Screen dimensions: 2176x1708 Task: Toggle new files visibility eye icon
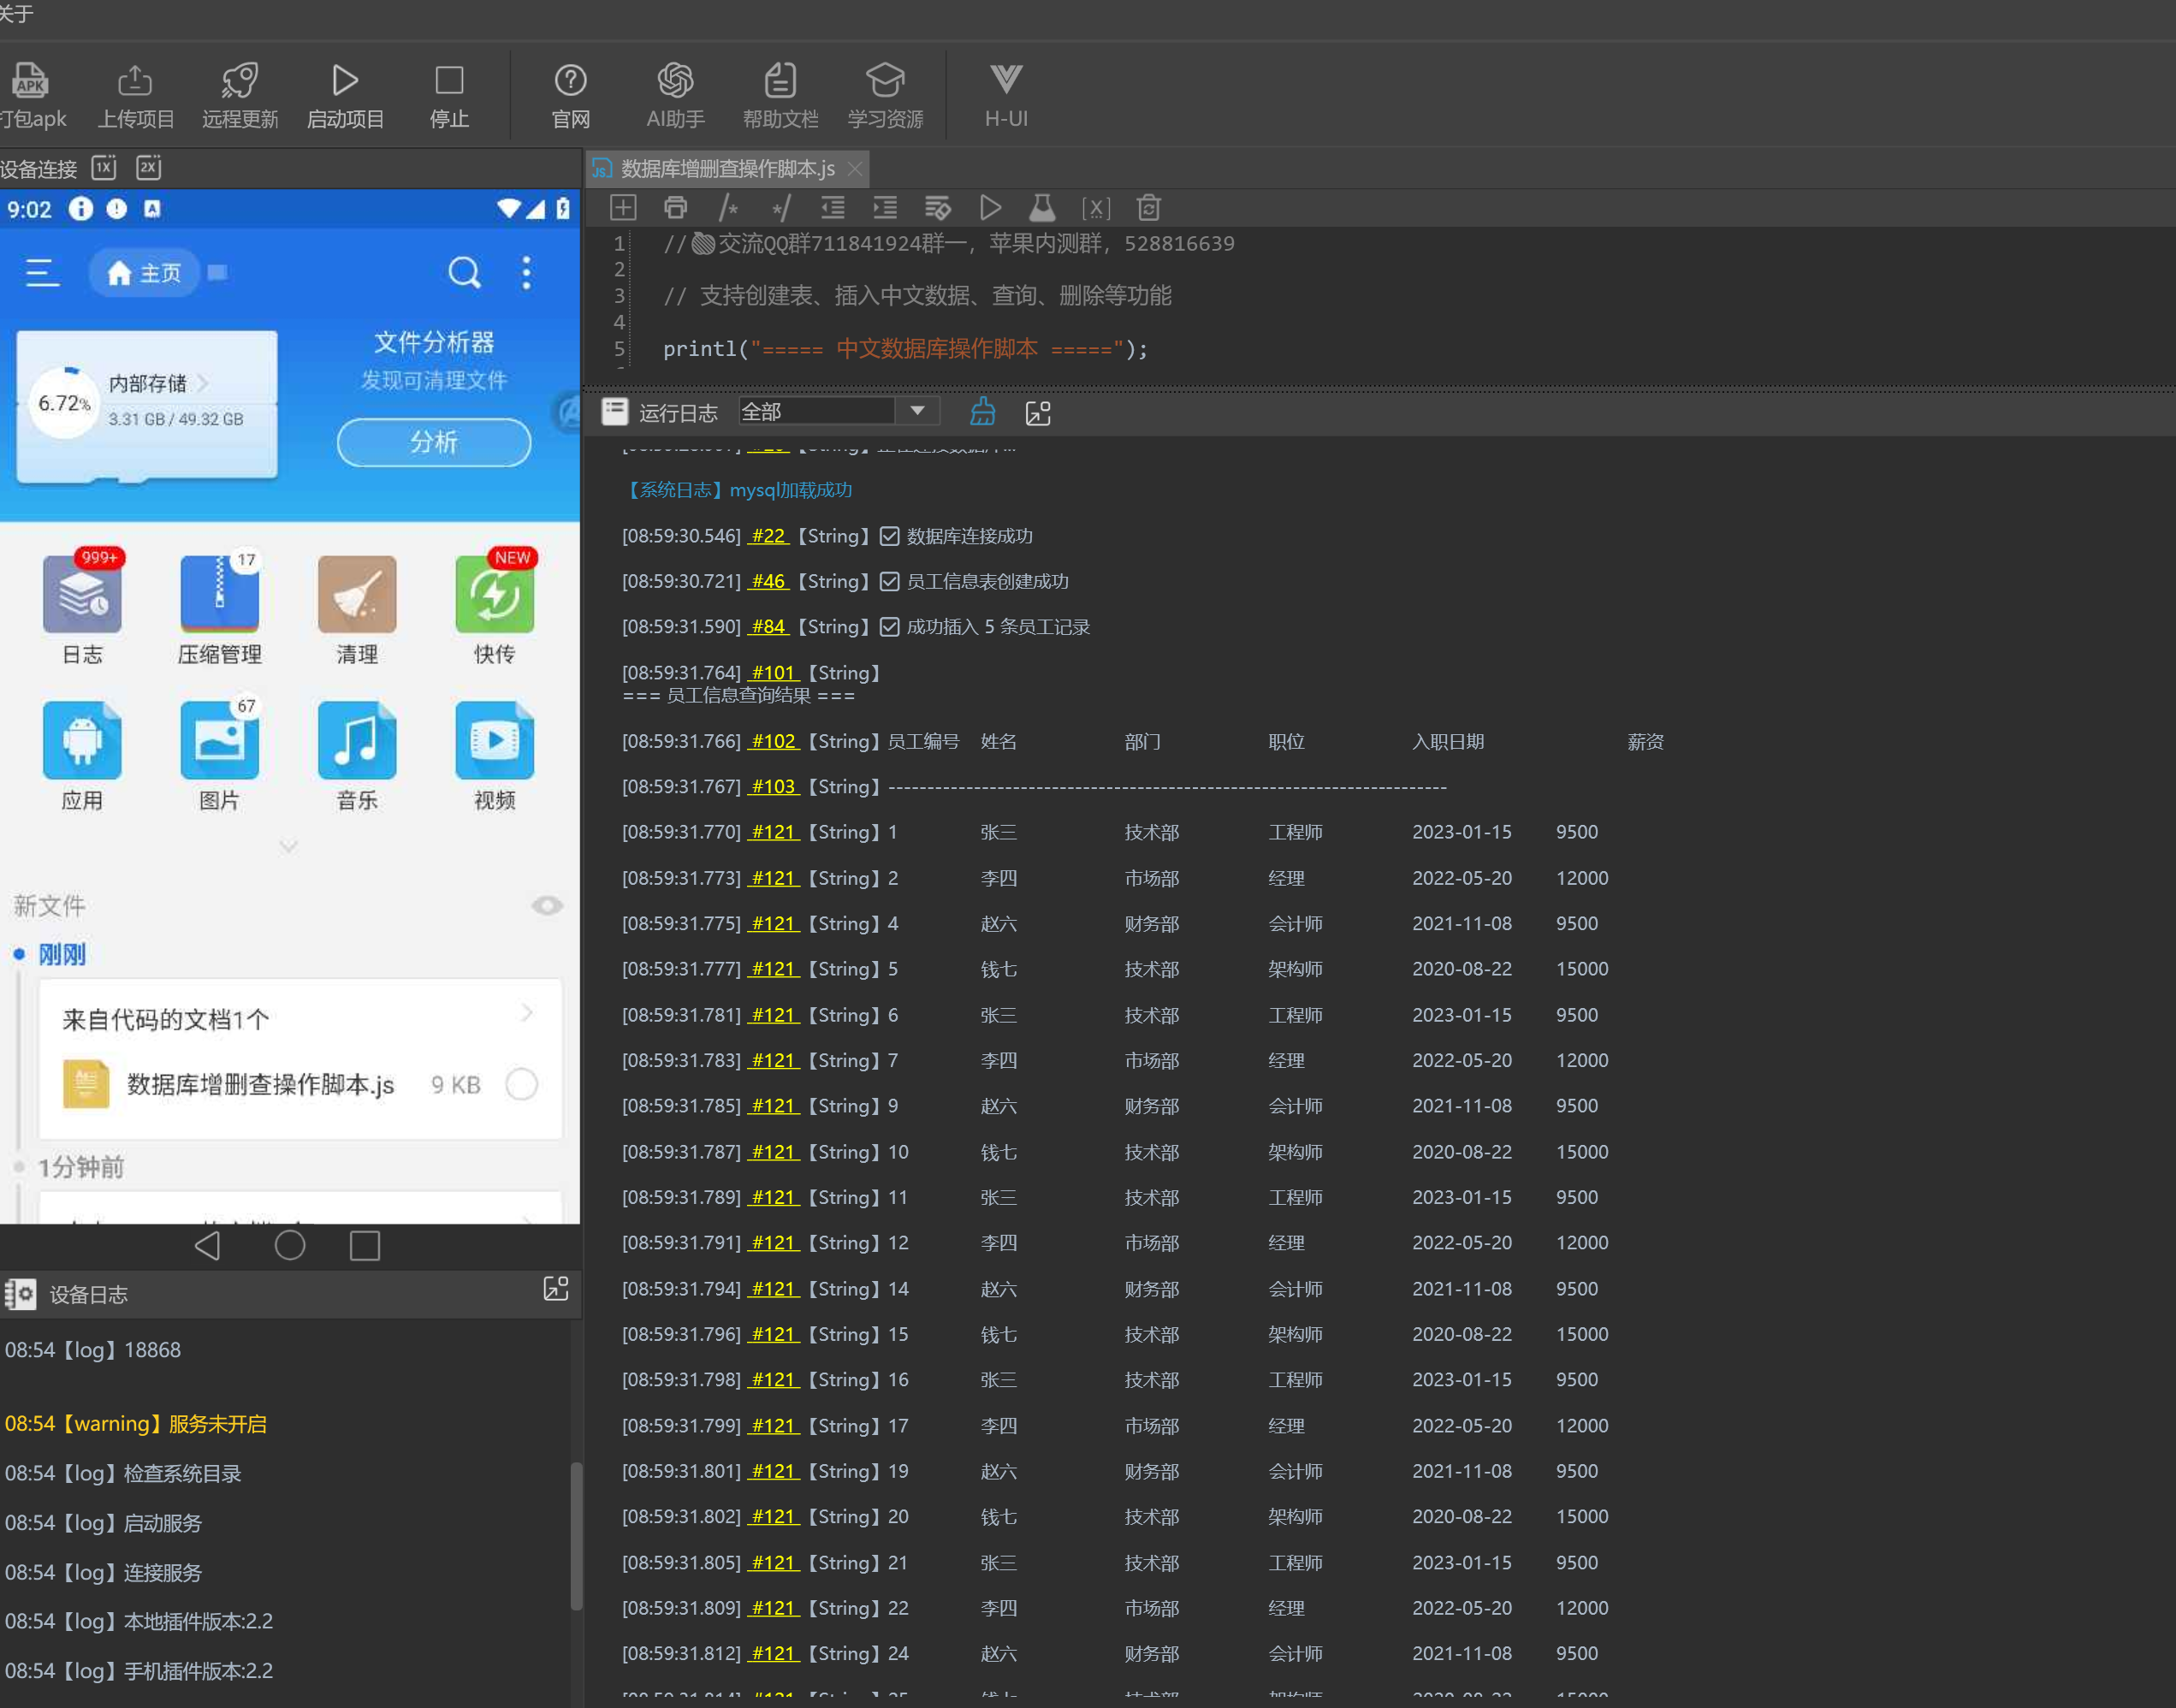click(547, 905)
